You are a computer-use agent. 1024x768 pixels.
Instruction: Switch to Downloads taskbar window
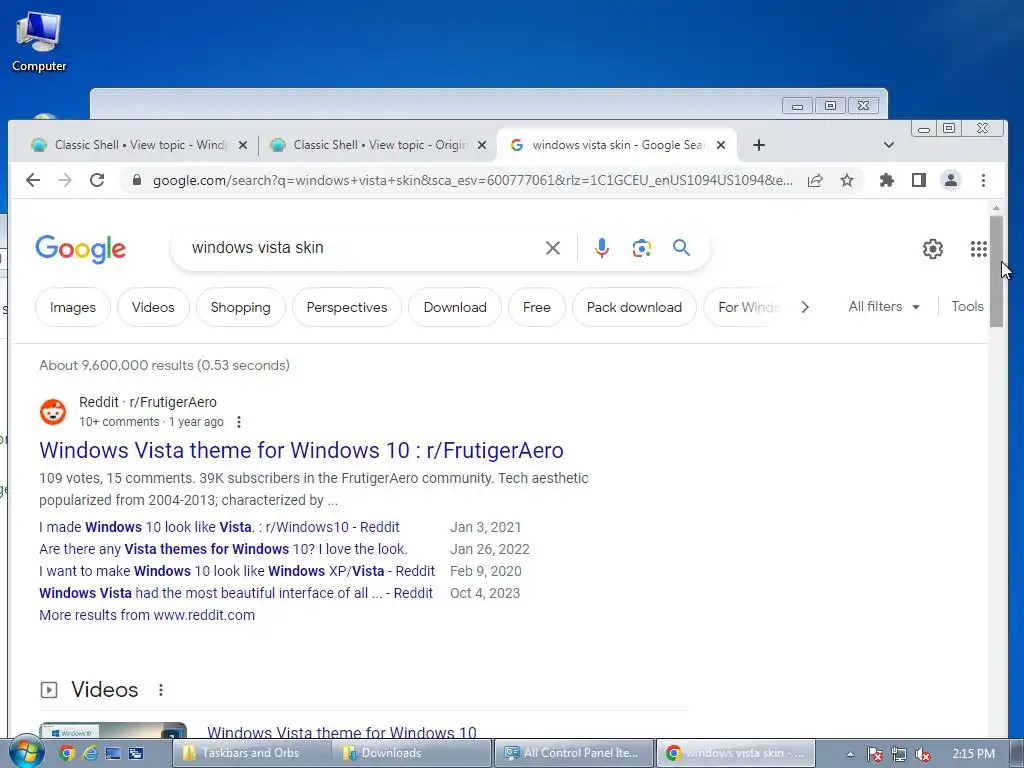click(412, 753)
